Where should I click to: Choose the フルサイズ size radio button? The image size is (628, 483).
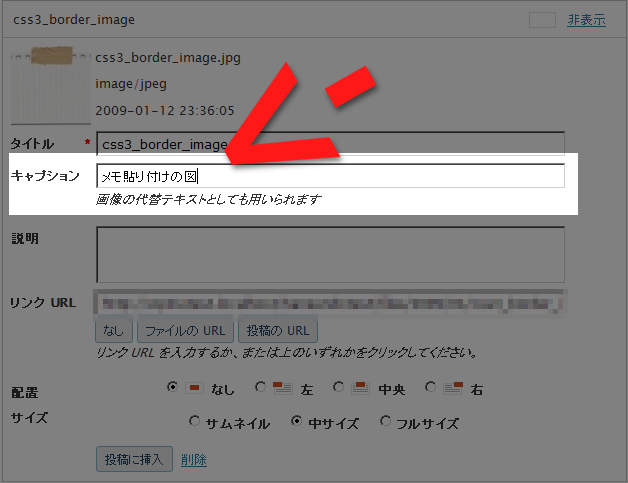click(x=385, y=422)
